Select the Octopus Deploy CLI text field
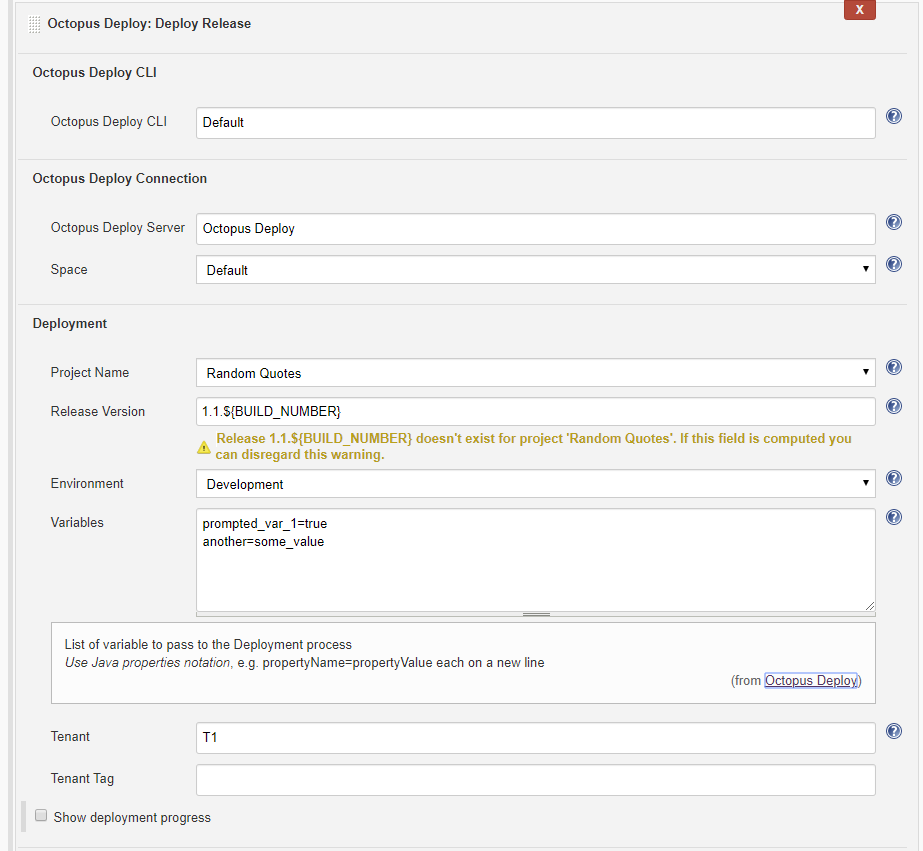Viewport: 923px width, 851px height. pyautogui.click(x=535, y=123)
